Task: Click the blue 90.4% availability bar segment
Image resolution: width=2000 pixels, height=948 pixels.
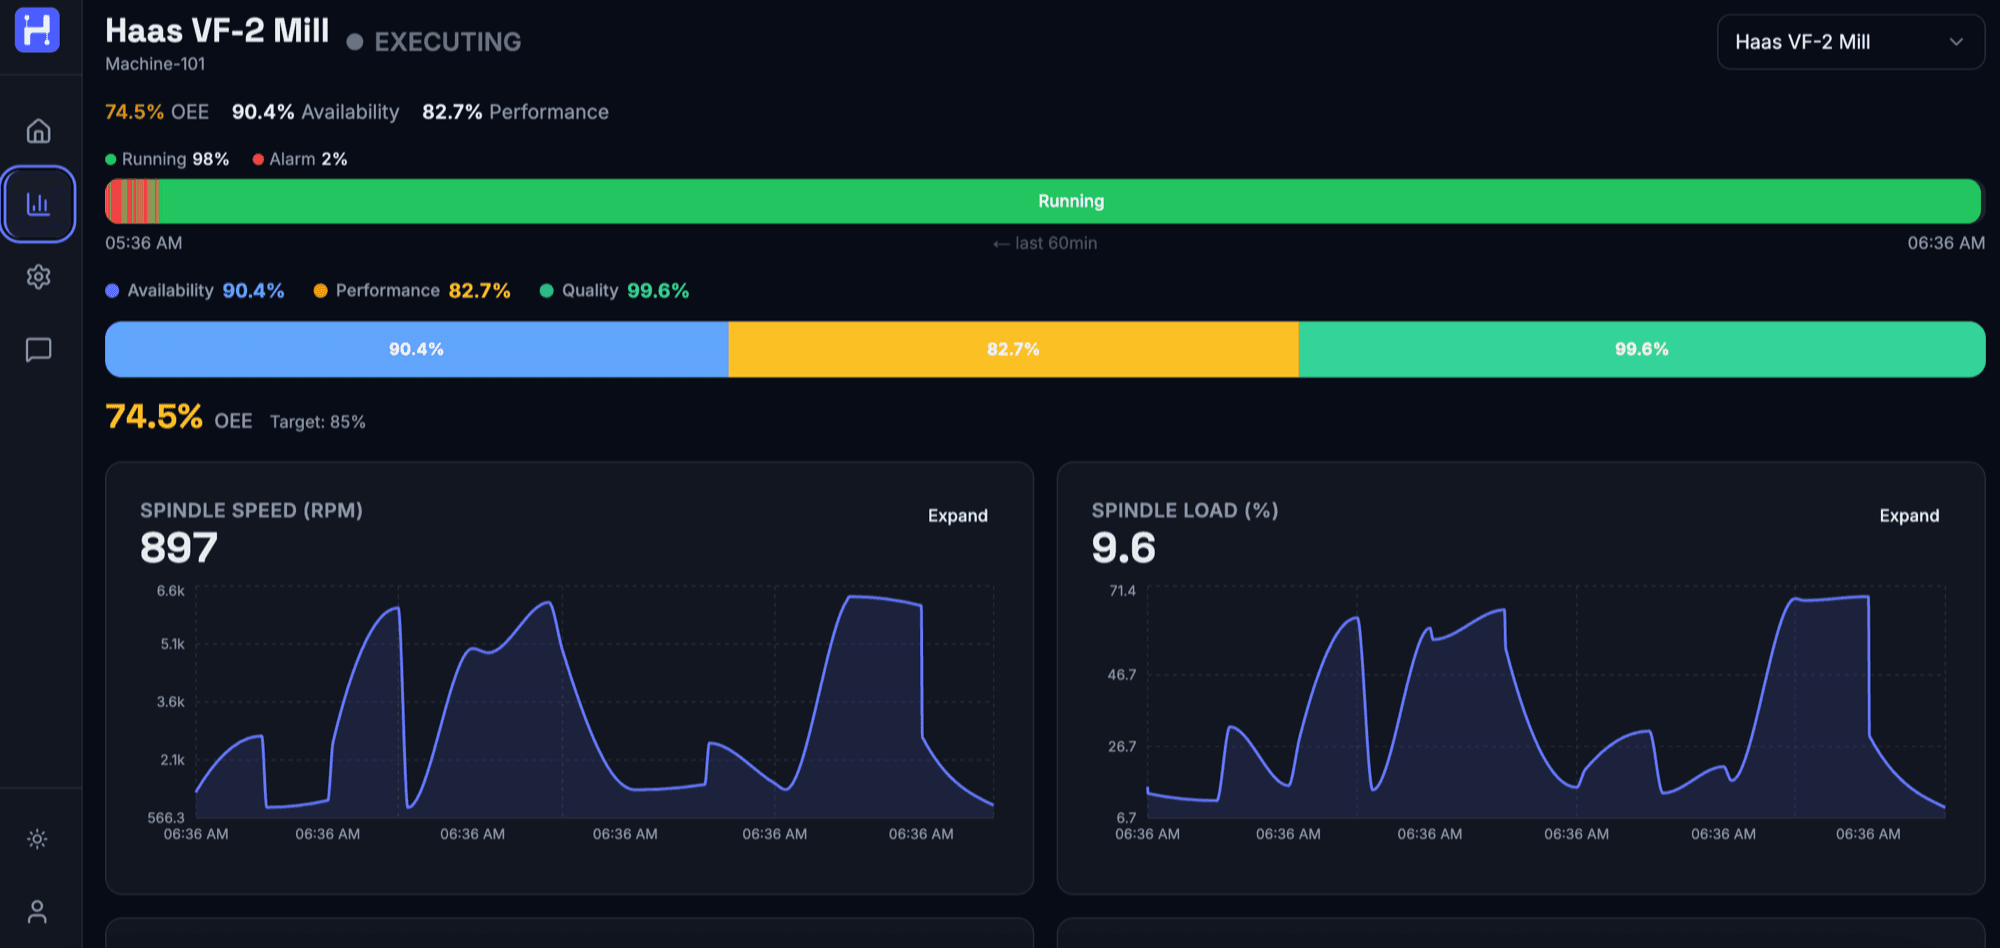Action: (417, 349)
